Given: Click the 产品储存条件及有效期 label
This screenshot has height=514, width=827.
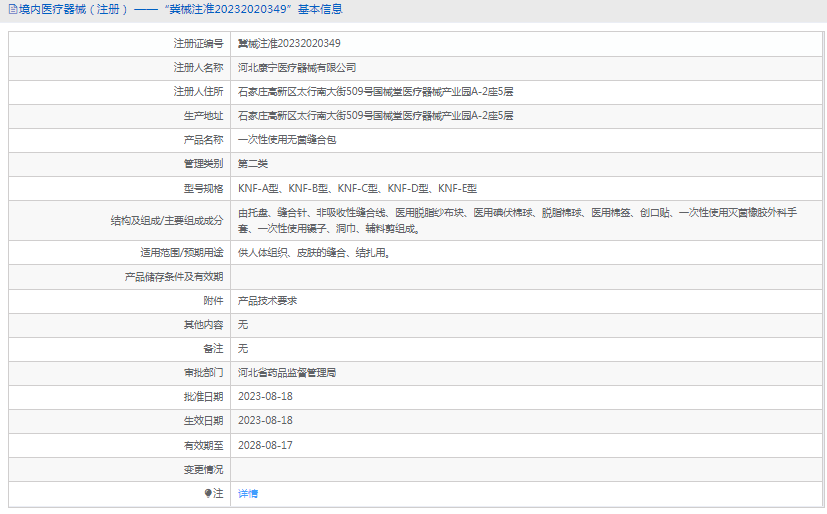Looking at the screenshot, I should (x=174, y=277).
